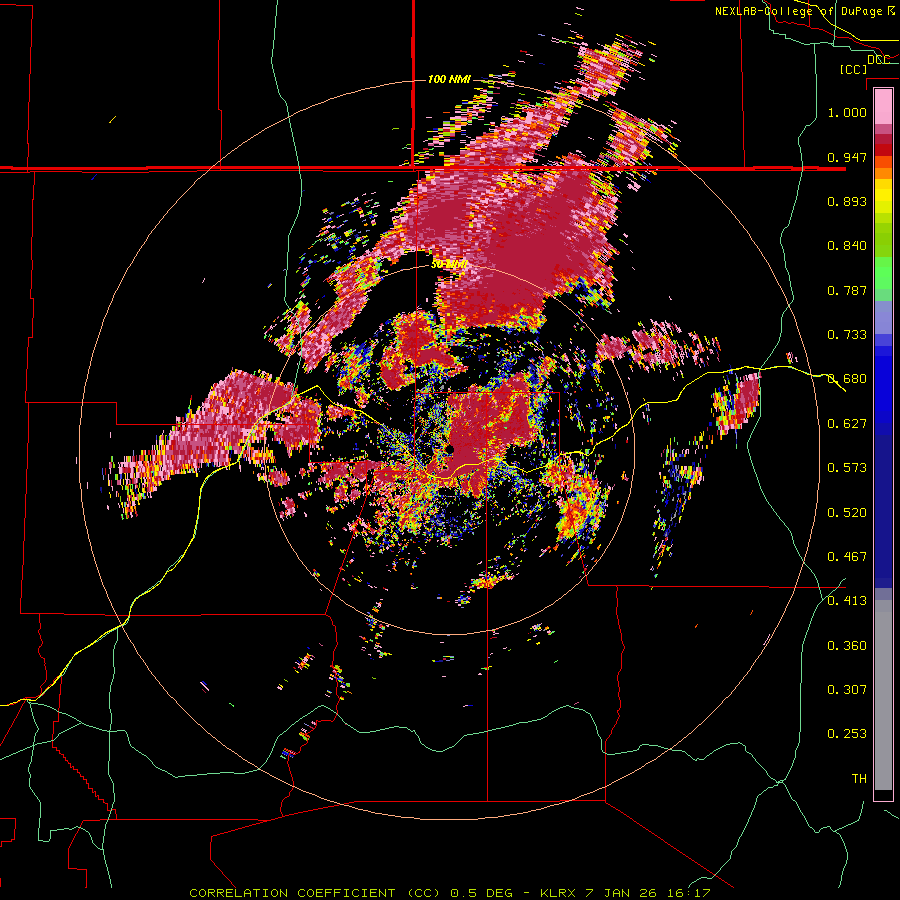Click the 0.893 scale value
This screenshot has height=900, width=900.
click(847, 201)
